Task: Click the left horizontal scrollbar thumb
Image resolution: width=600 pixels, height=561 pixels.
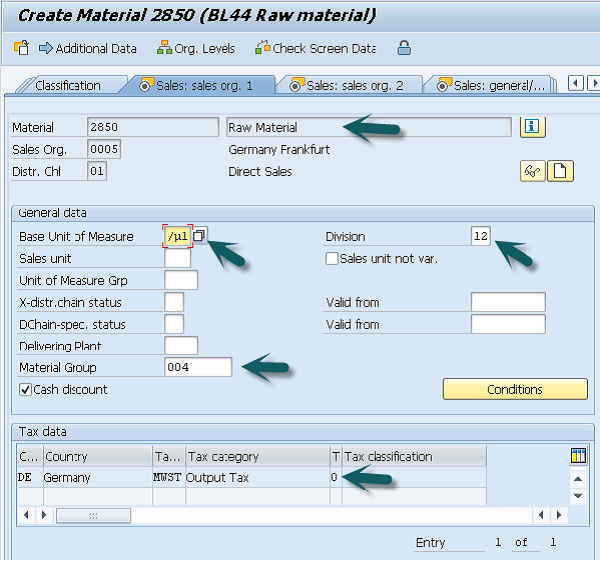Action: point(93,515)
